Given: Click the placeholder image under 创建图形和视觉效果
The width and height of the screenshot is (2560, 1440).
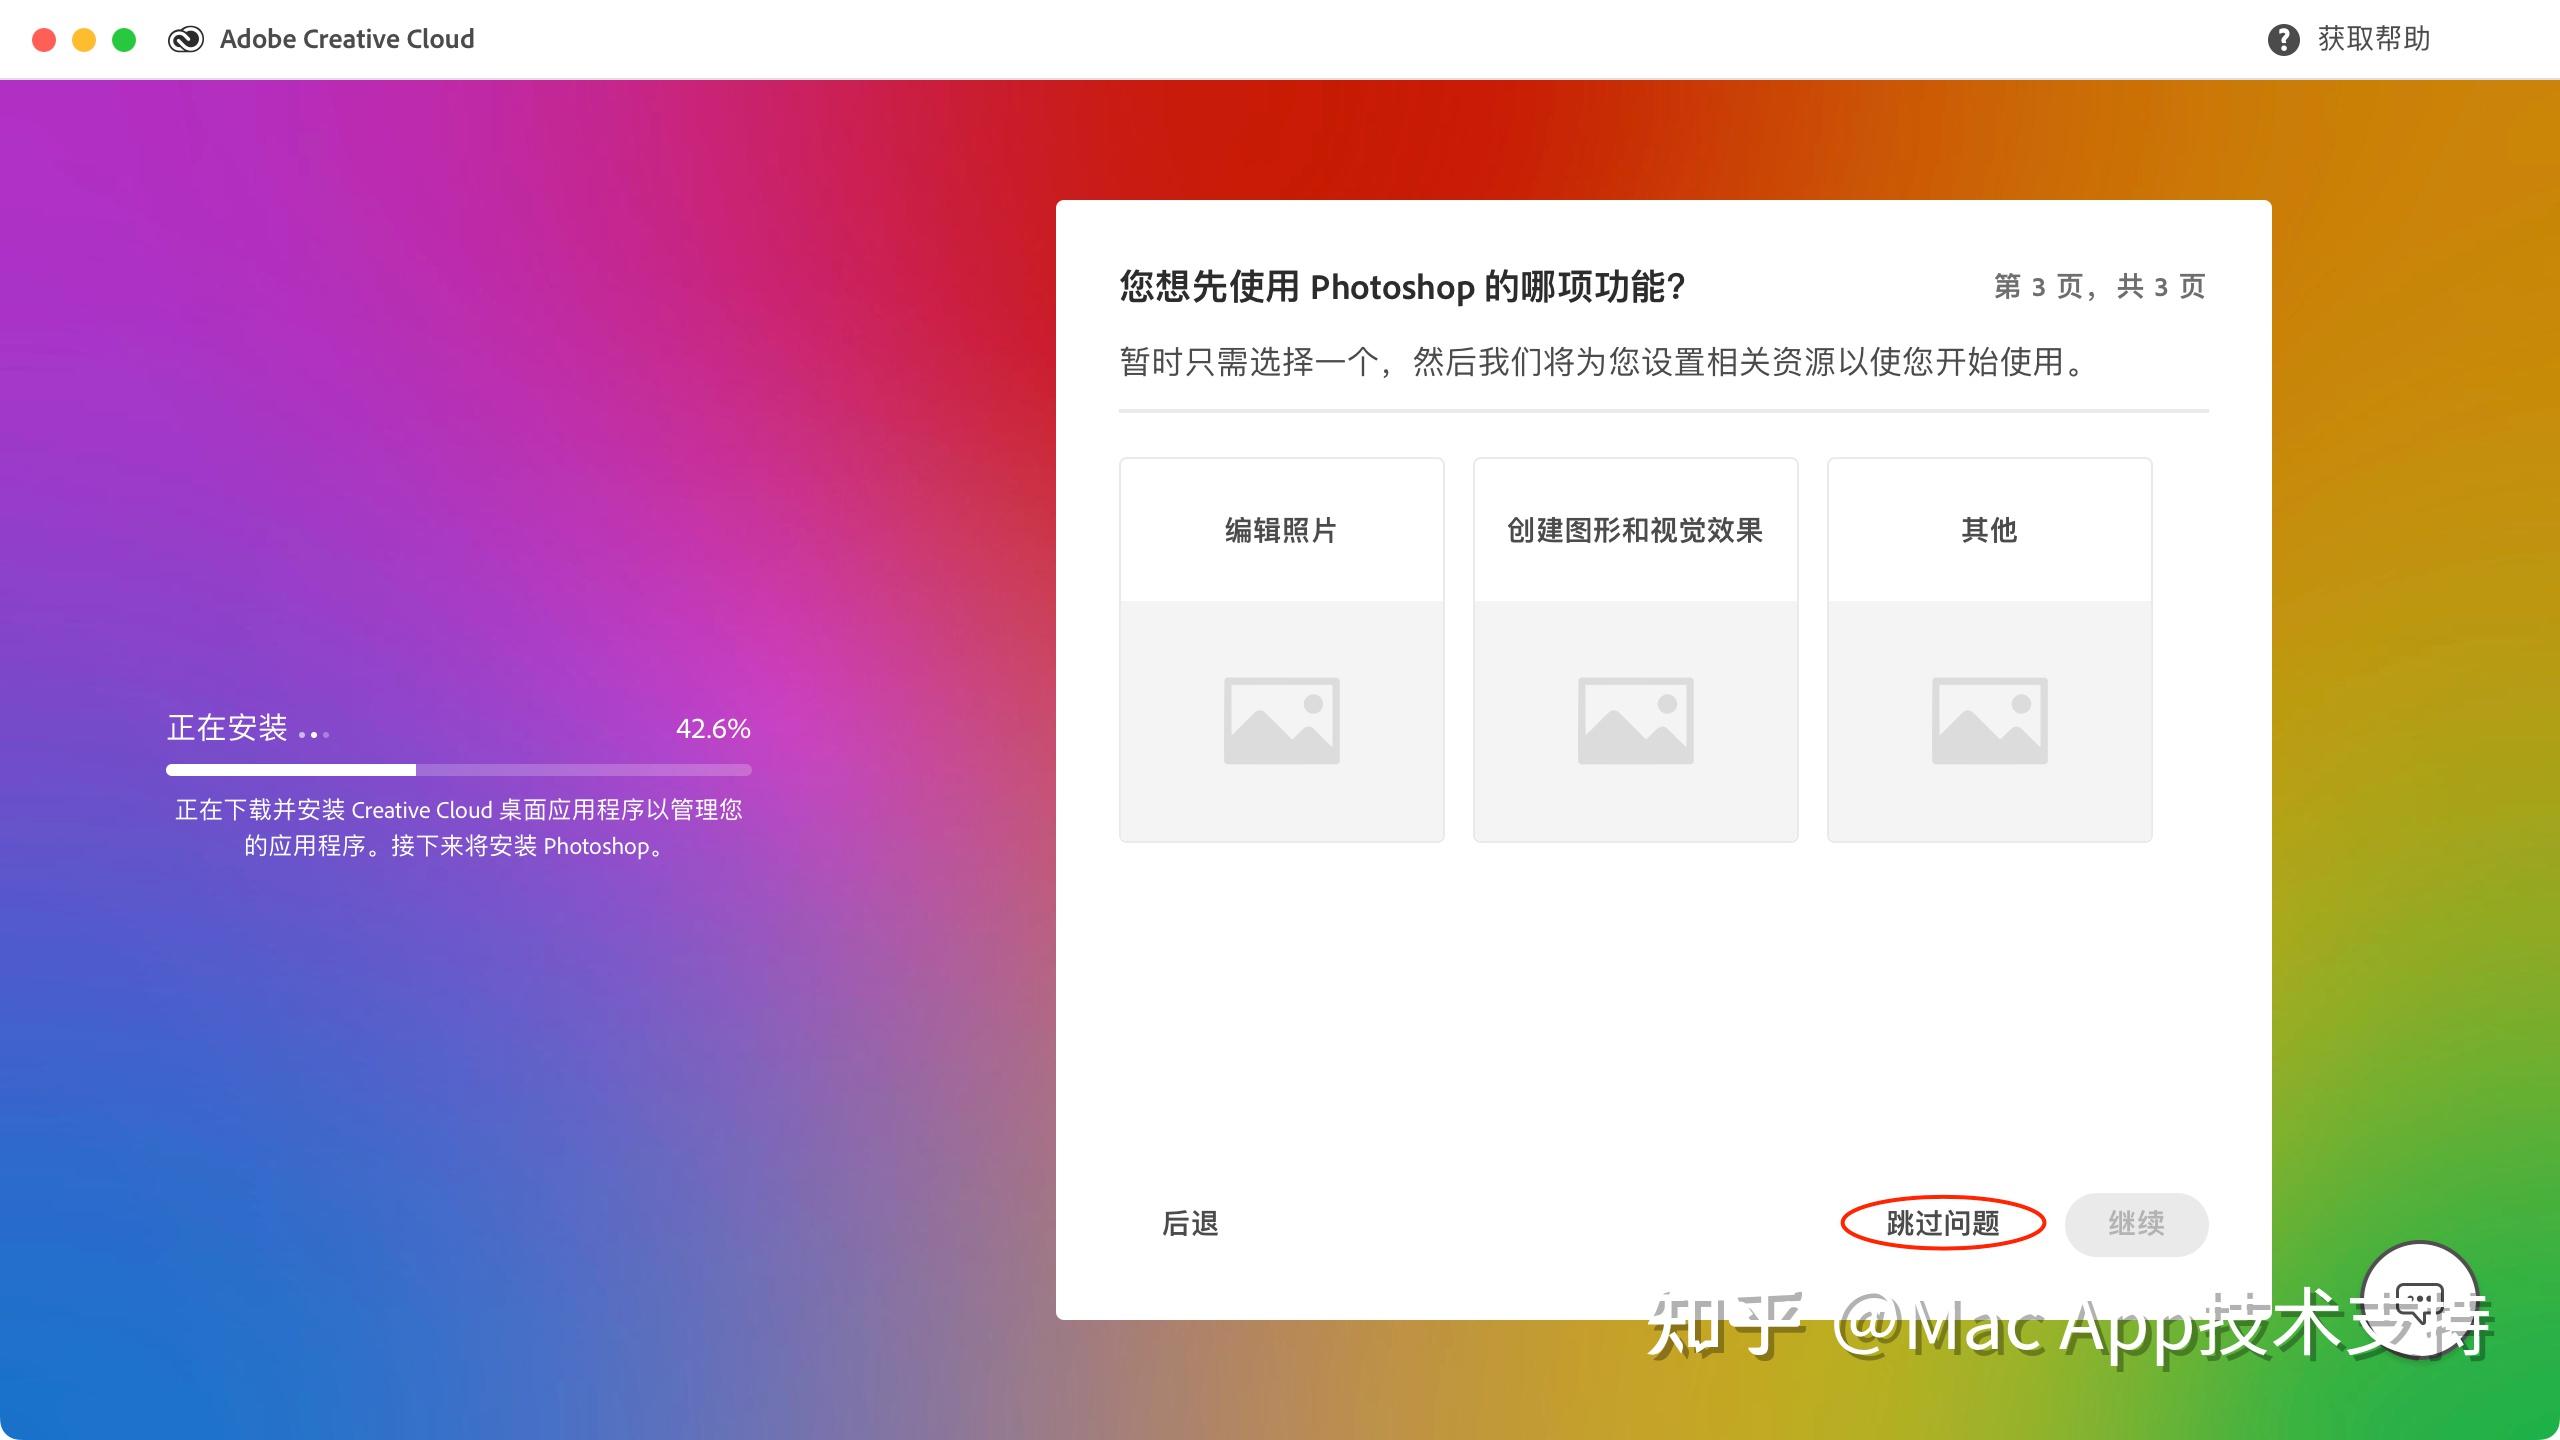Looking at the screenshot, I should tap(1635, 721).
